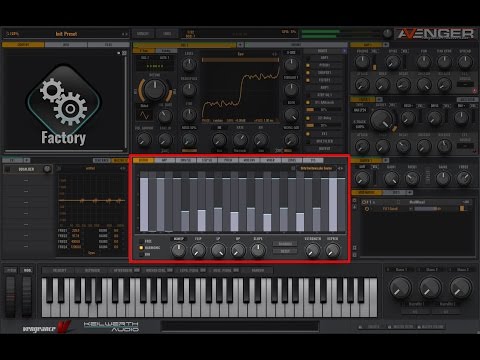Click the previous/next arrows by harmonic preset name
Screen dimensions: 480x360
pos(340,168)
